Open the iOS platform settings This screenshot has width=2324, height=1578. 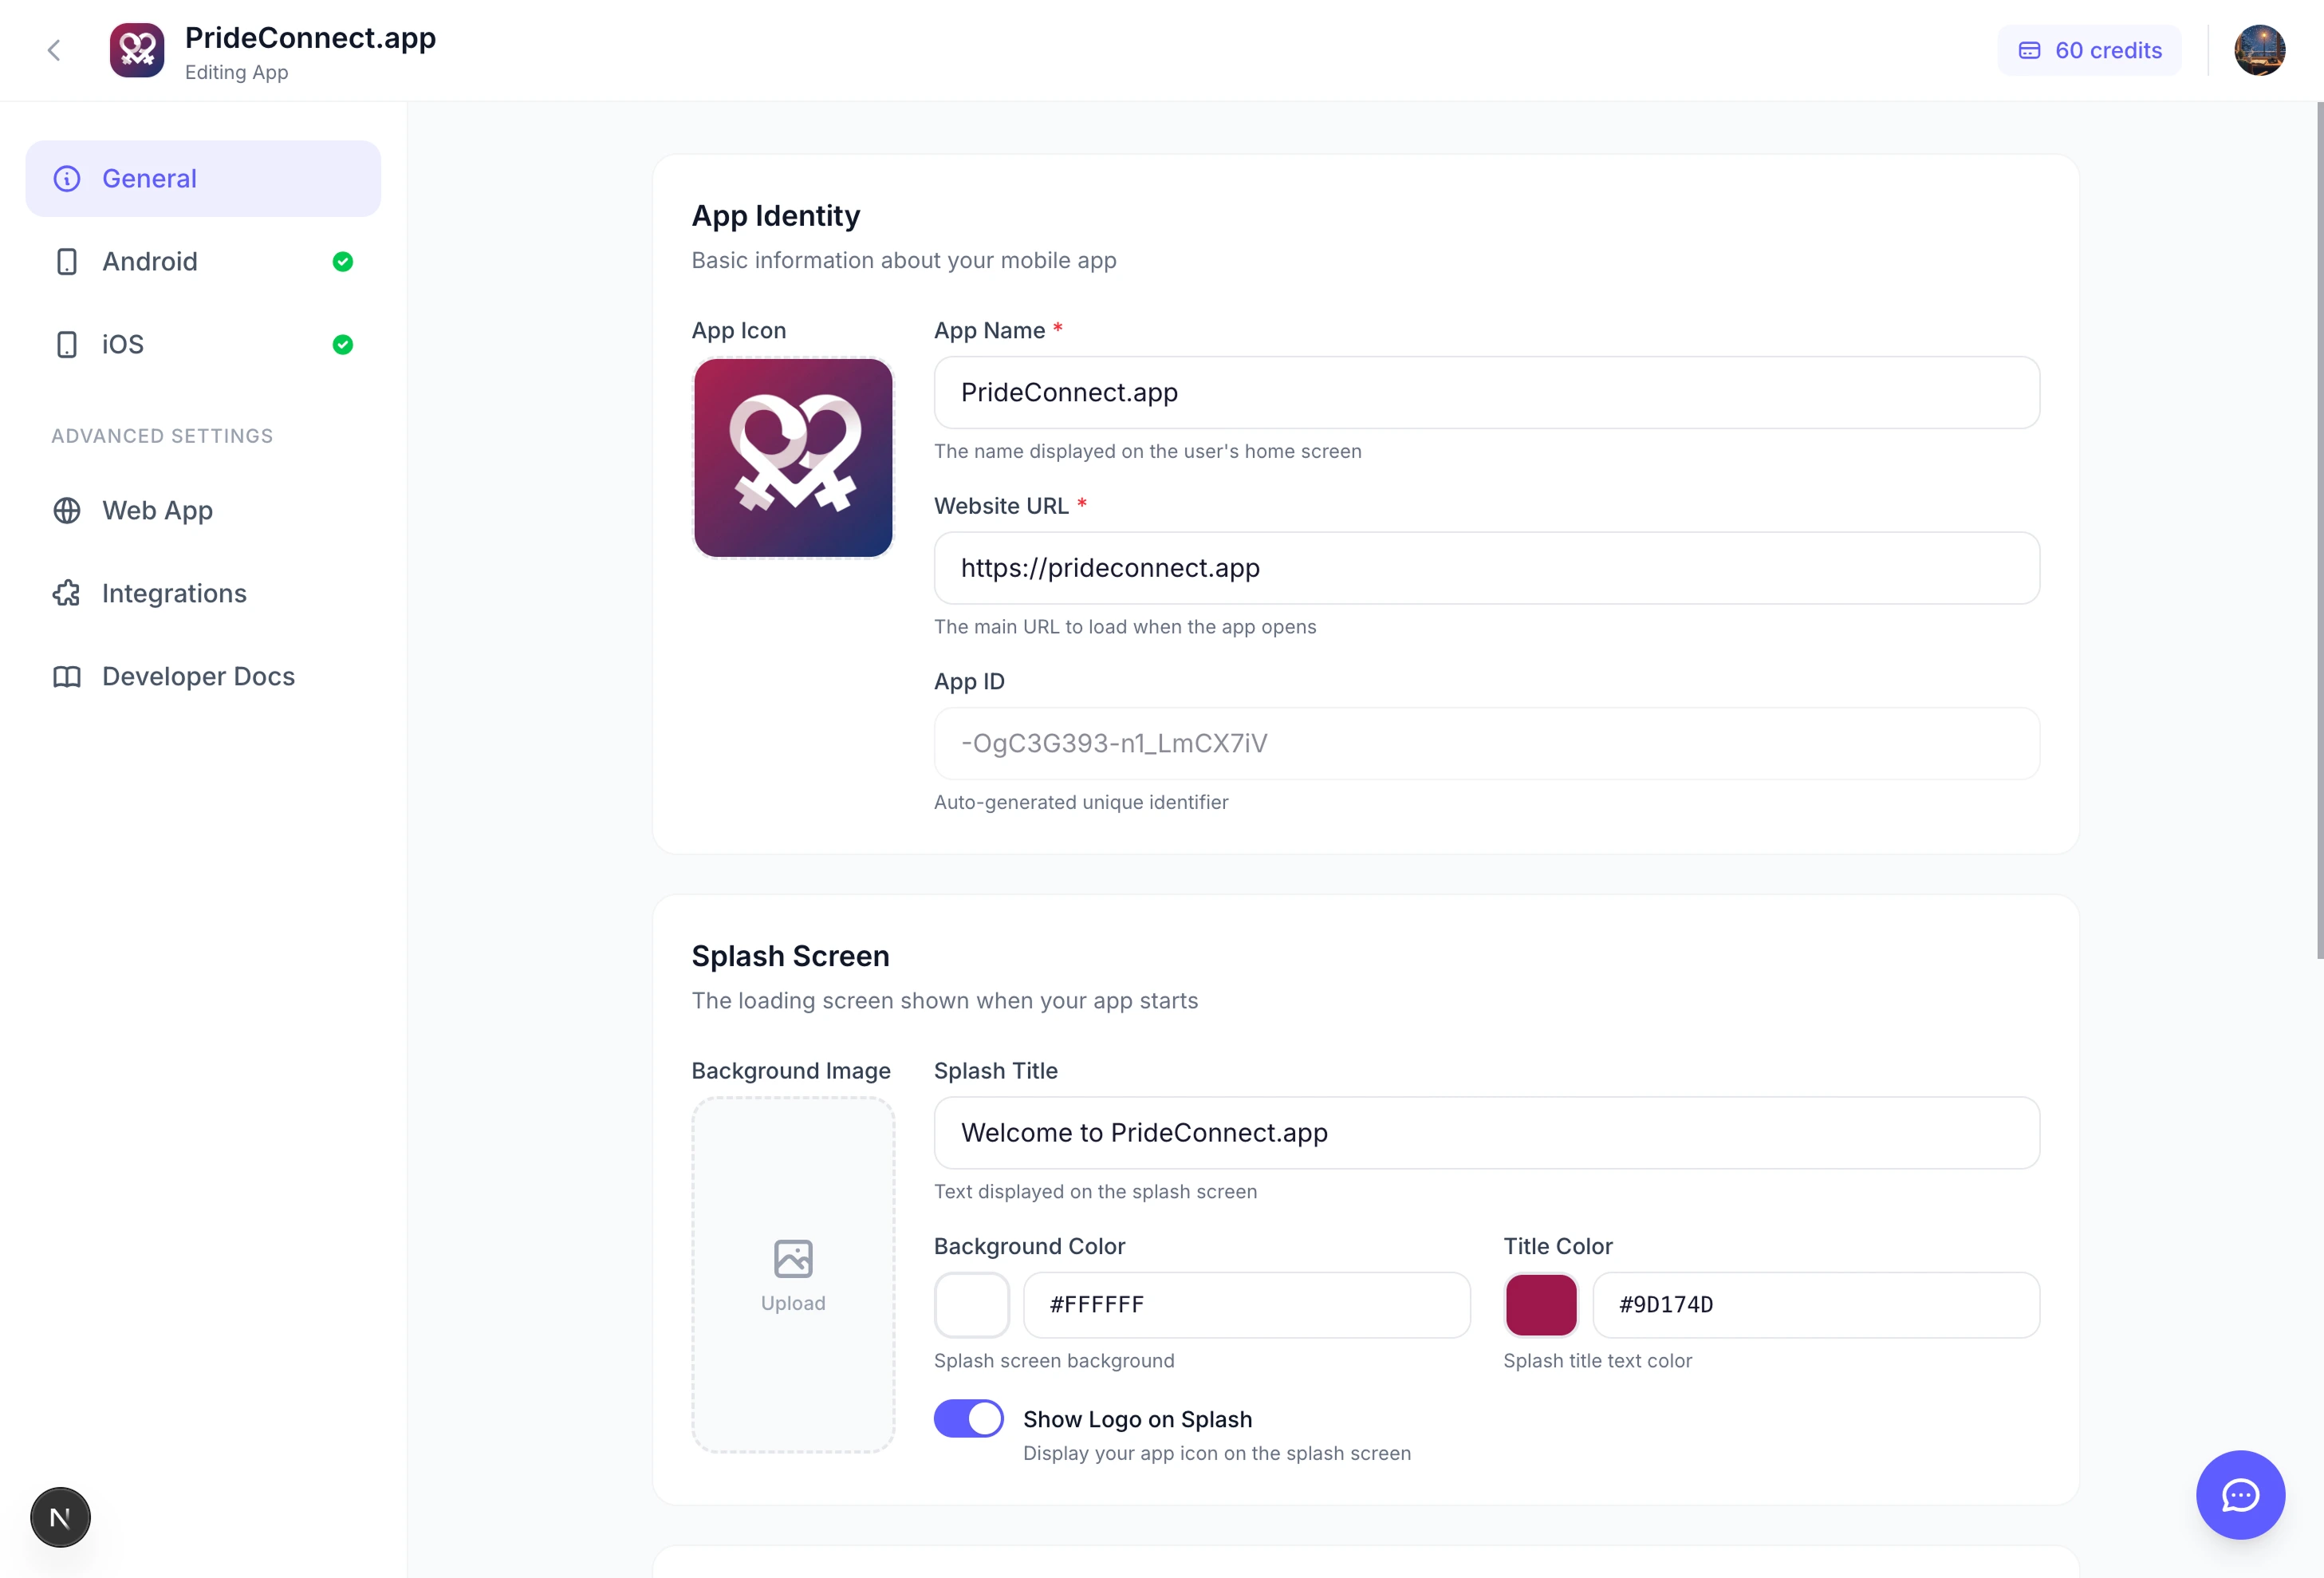121,344
